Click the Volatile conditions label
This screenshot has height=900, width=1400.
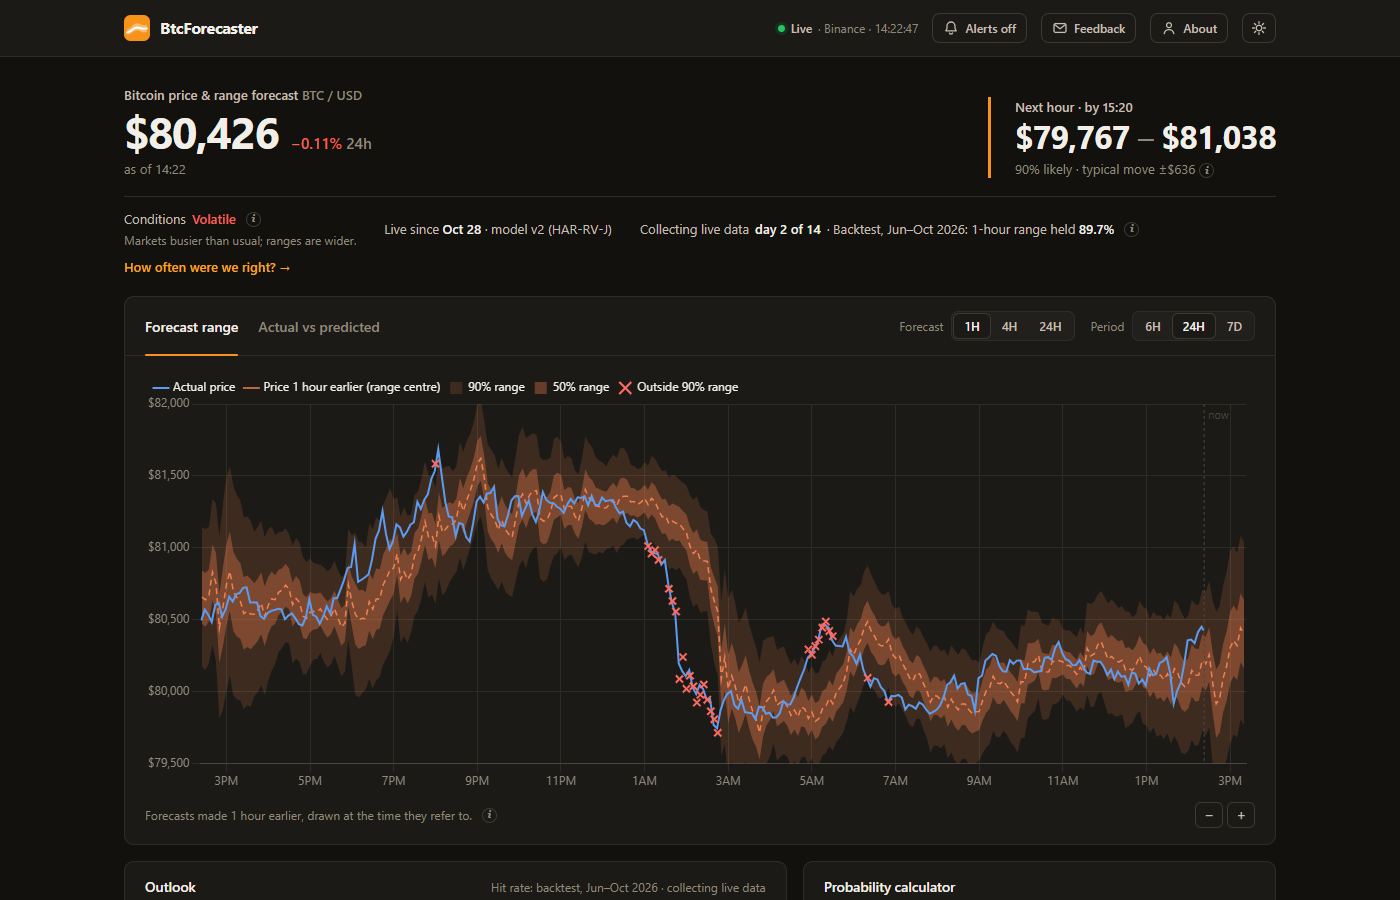tap(214, 219)
